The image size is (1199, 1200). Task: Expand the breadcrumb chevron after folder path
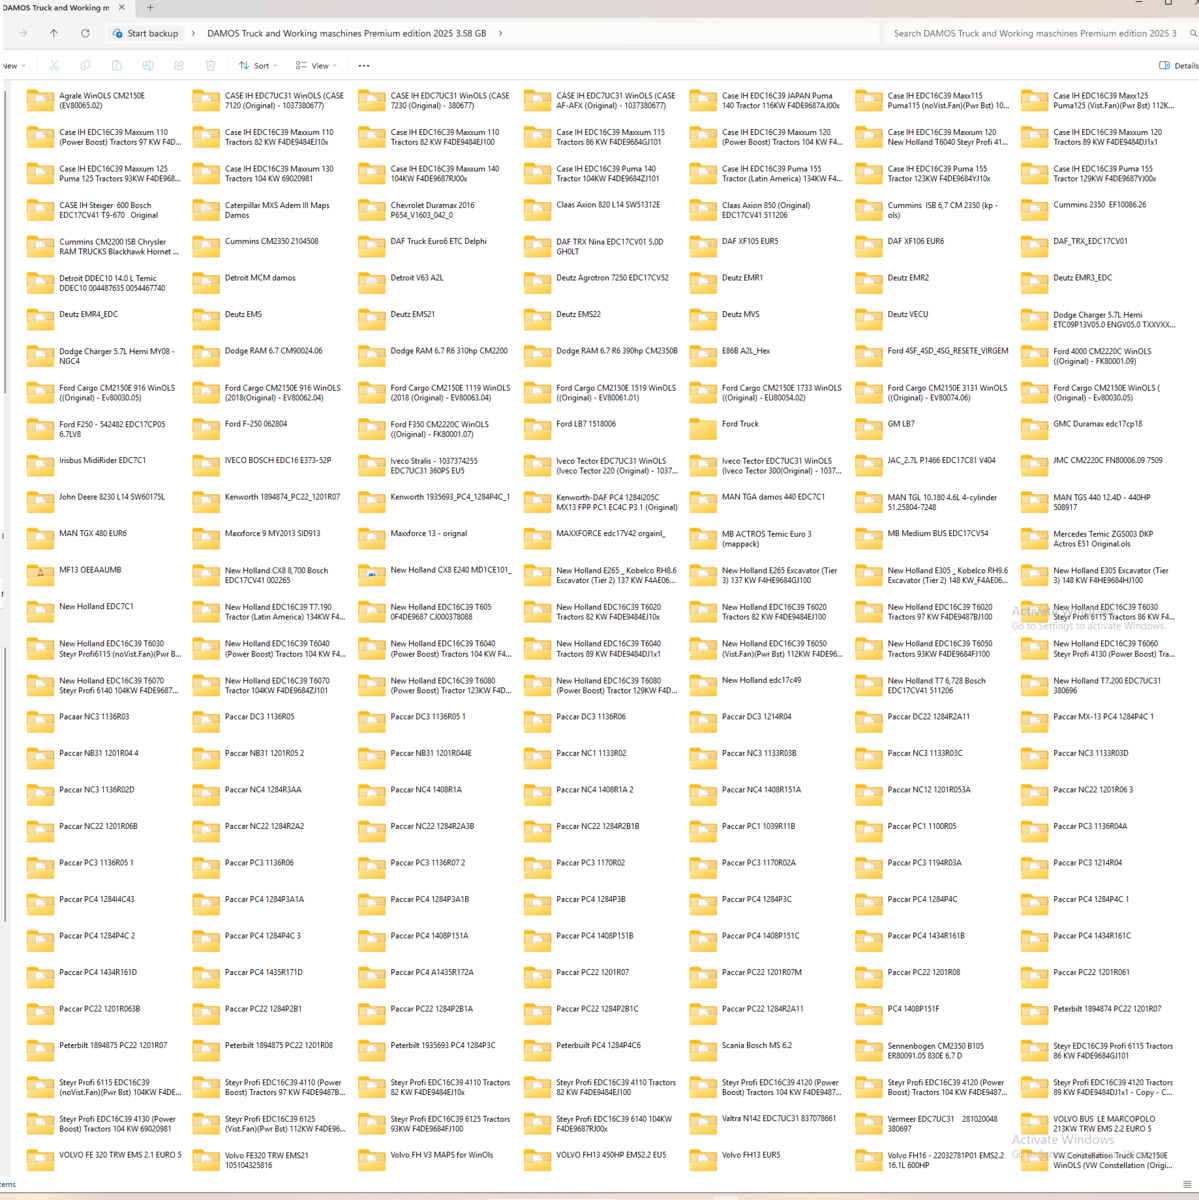[x=500, y=33]
